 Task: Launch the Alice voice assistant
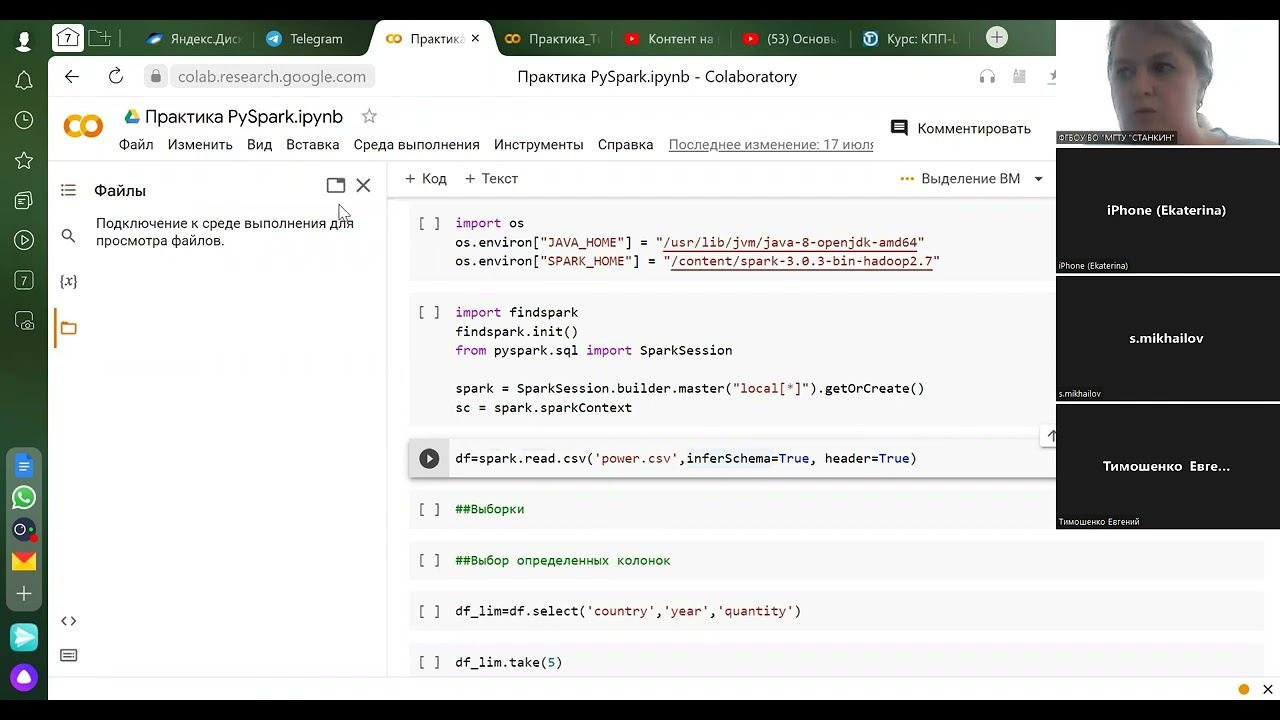pos(24,677)
